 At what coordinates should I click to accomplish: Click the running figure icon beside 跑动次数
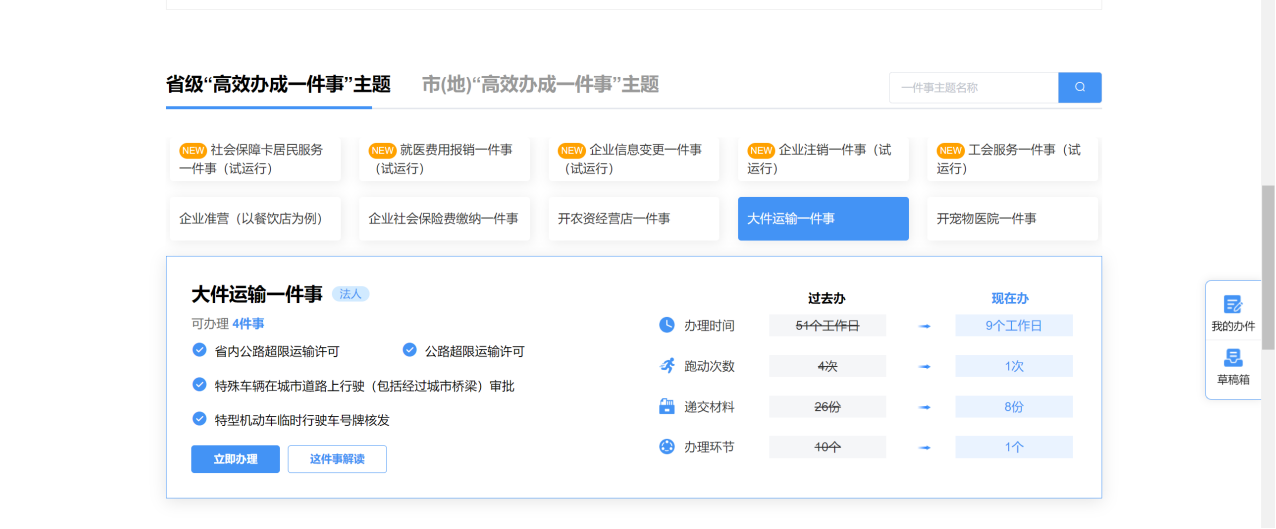pyautogui.click(x=667, y=366)
